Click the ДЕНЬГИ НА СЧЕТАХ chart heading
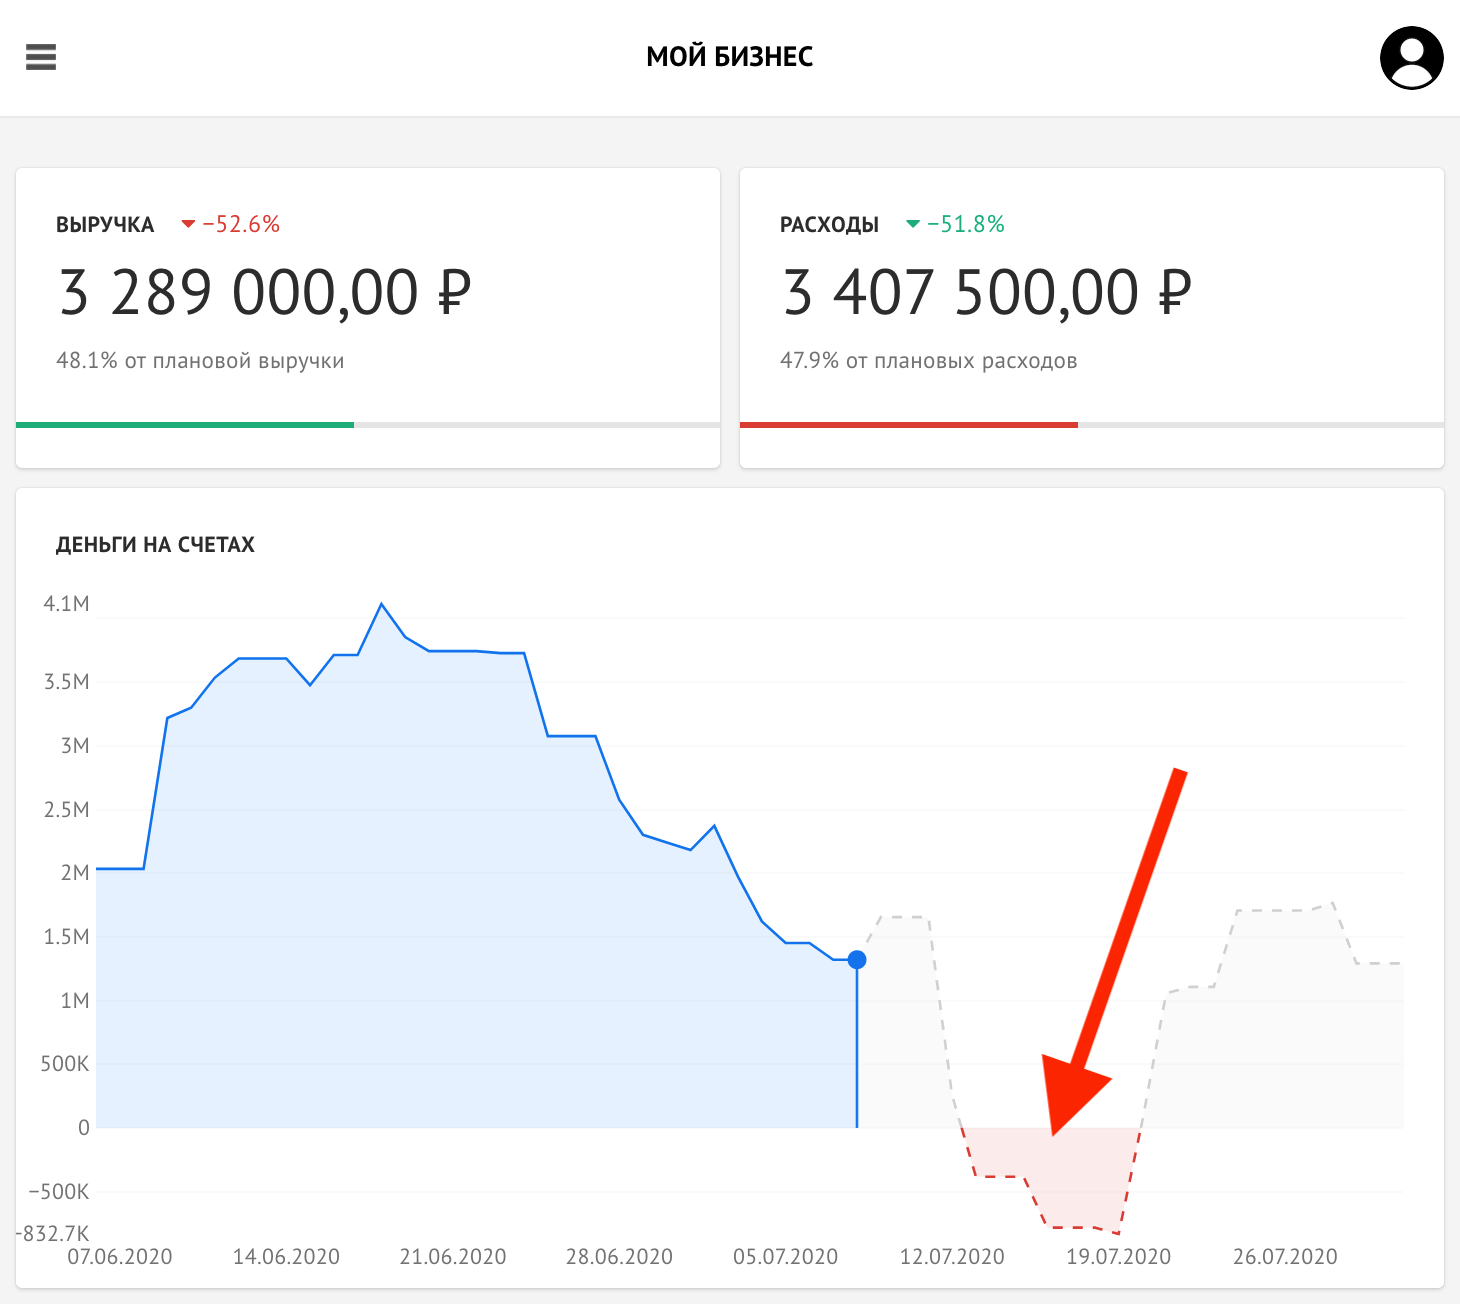The height and width of the screenshot is (1304, 1460). point(155,545)
